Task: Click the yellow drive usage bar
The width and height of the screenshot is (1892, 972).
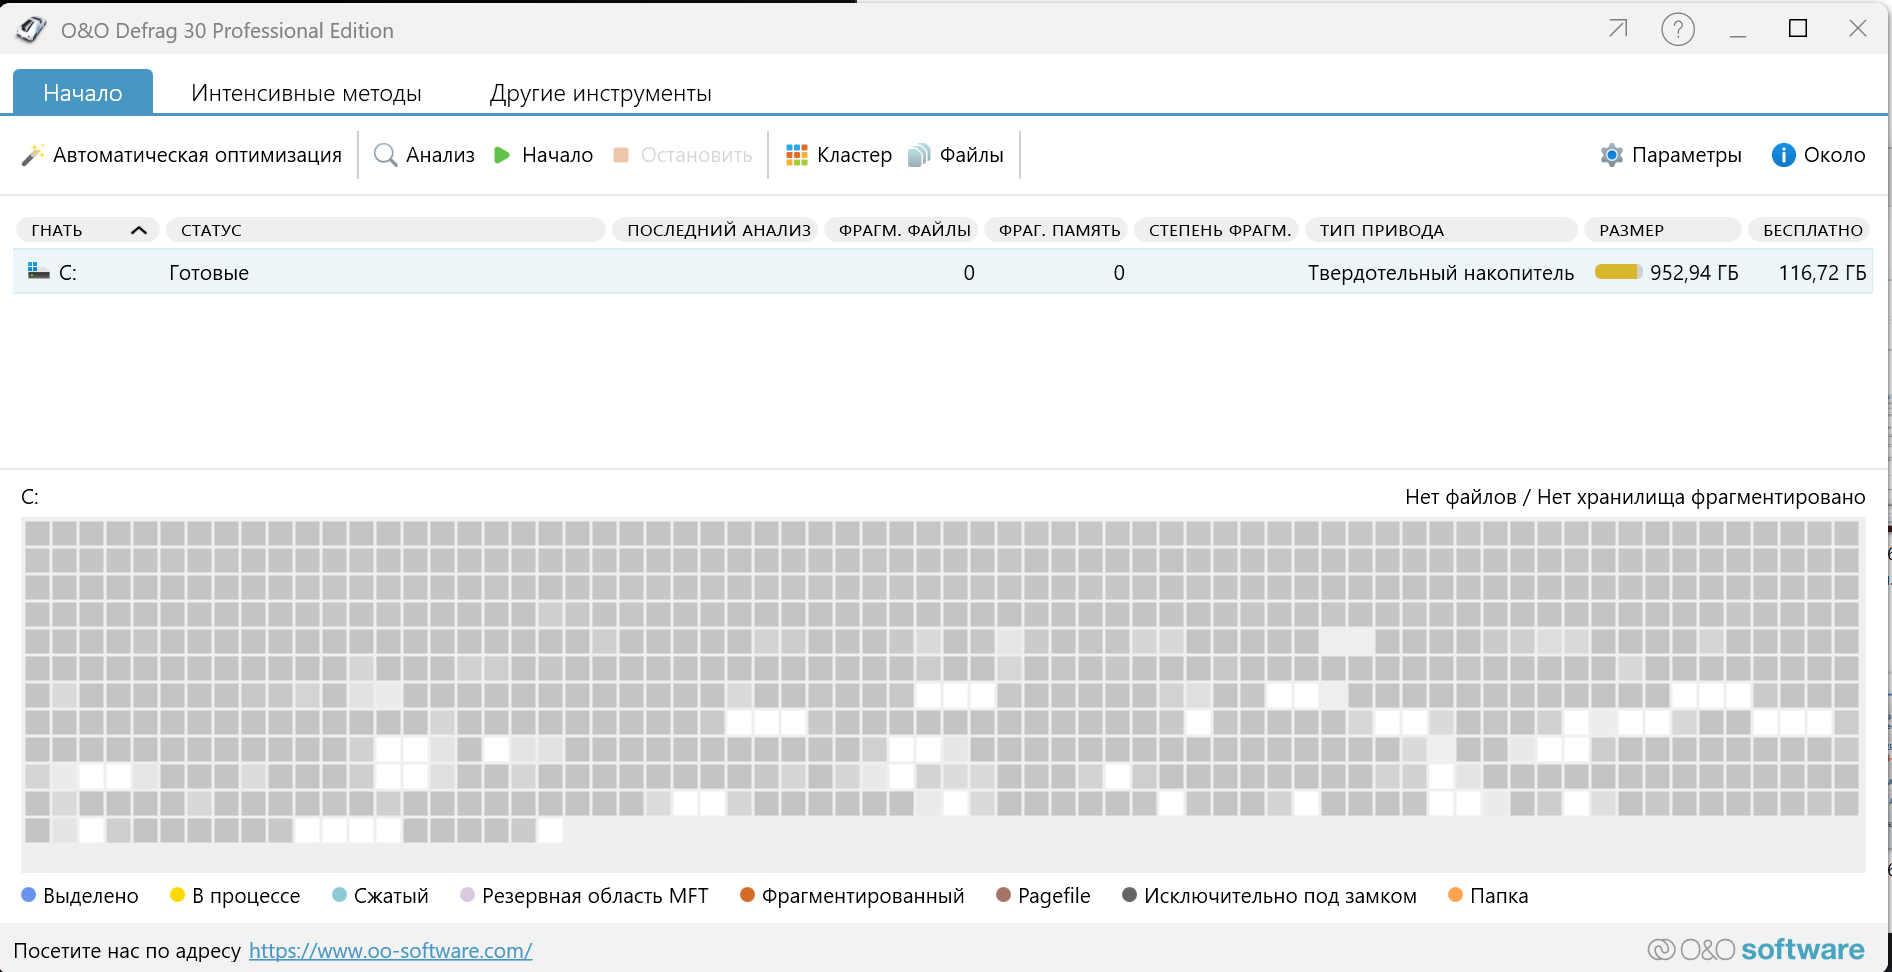Action: click(1618, 271)
